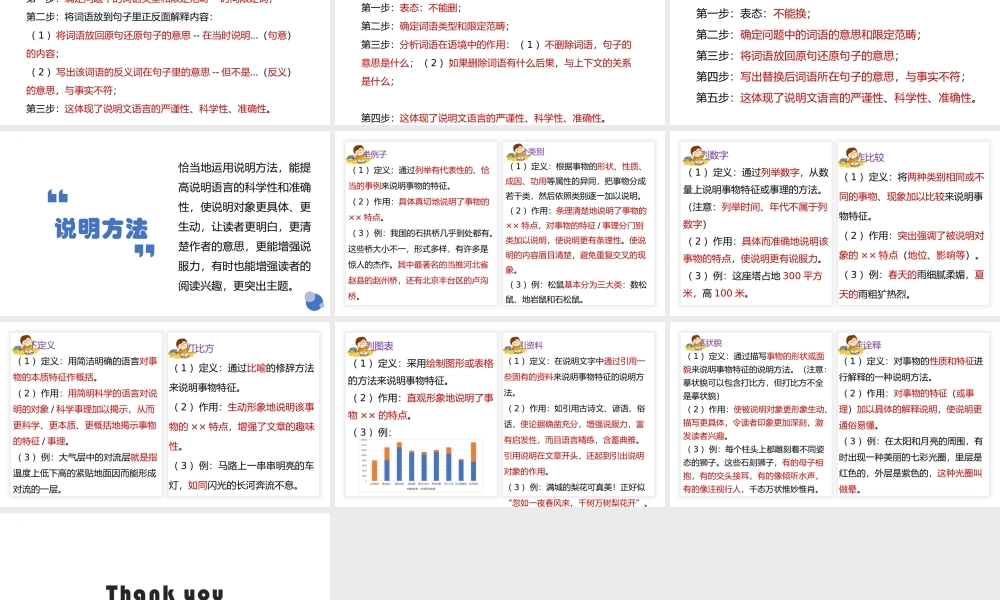
Task: Click the line 第二步：确定词语类型和限定范畴
Action: (435, 26)
